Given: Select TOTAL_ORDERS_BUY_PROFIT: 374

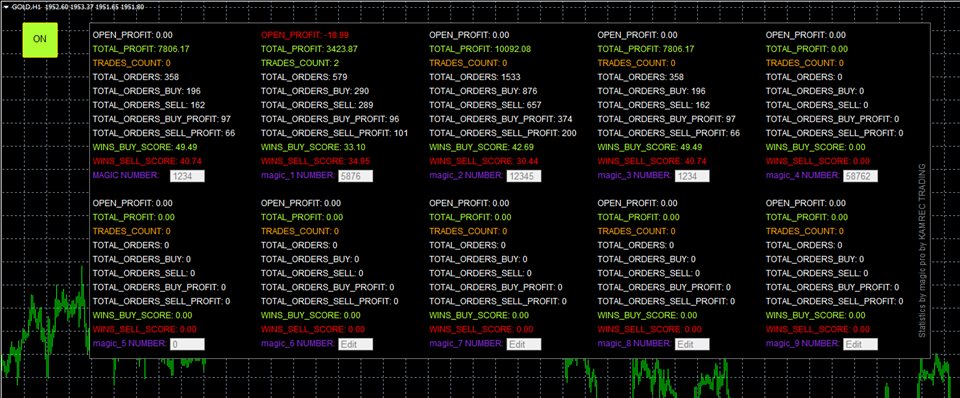Looking at the screenshot, I should coord(501,119).
